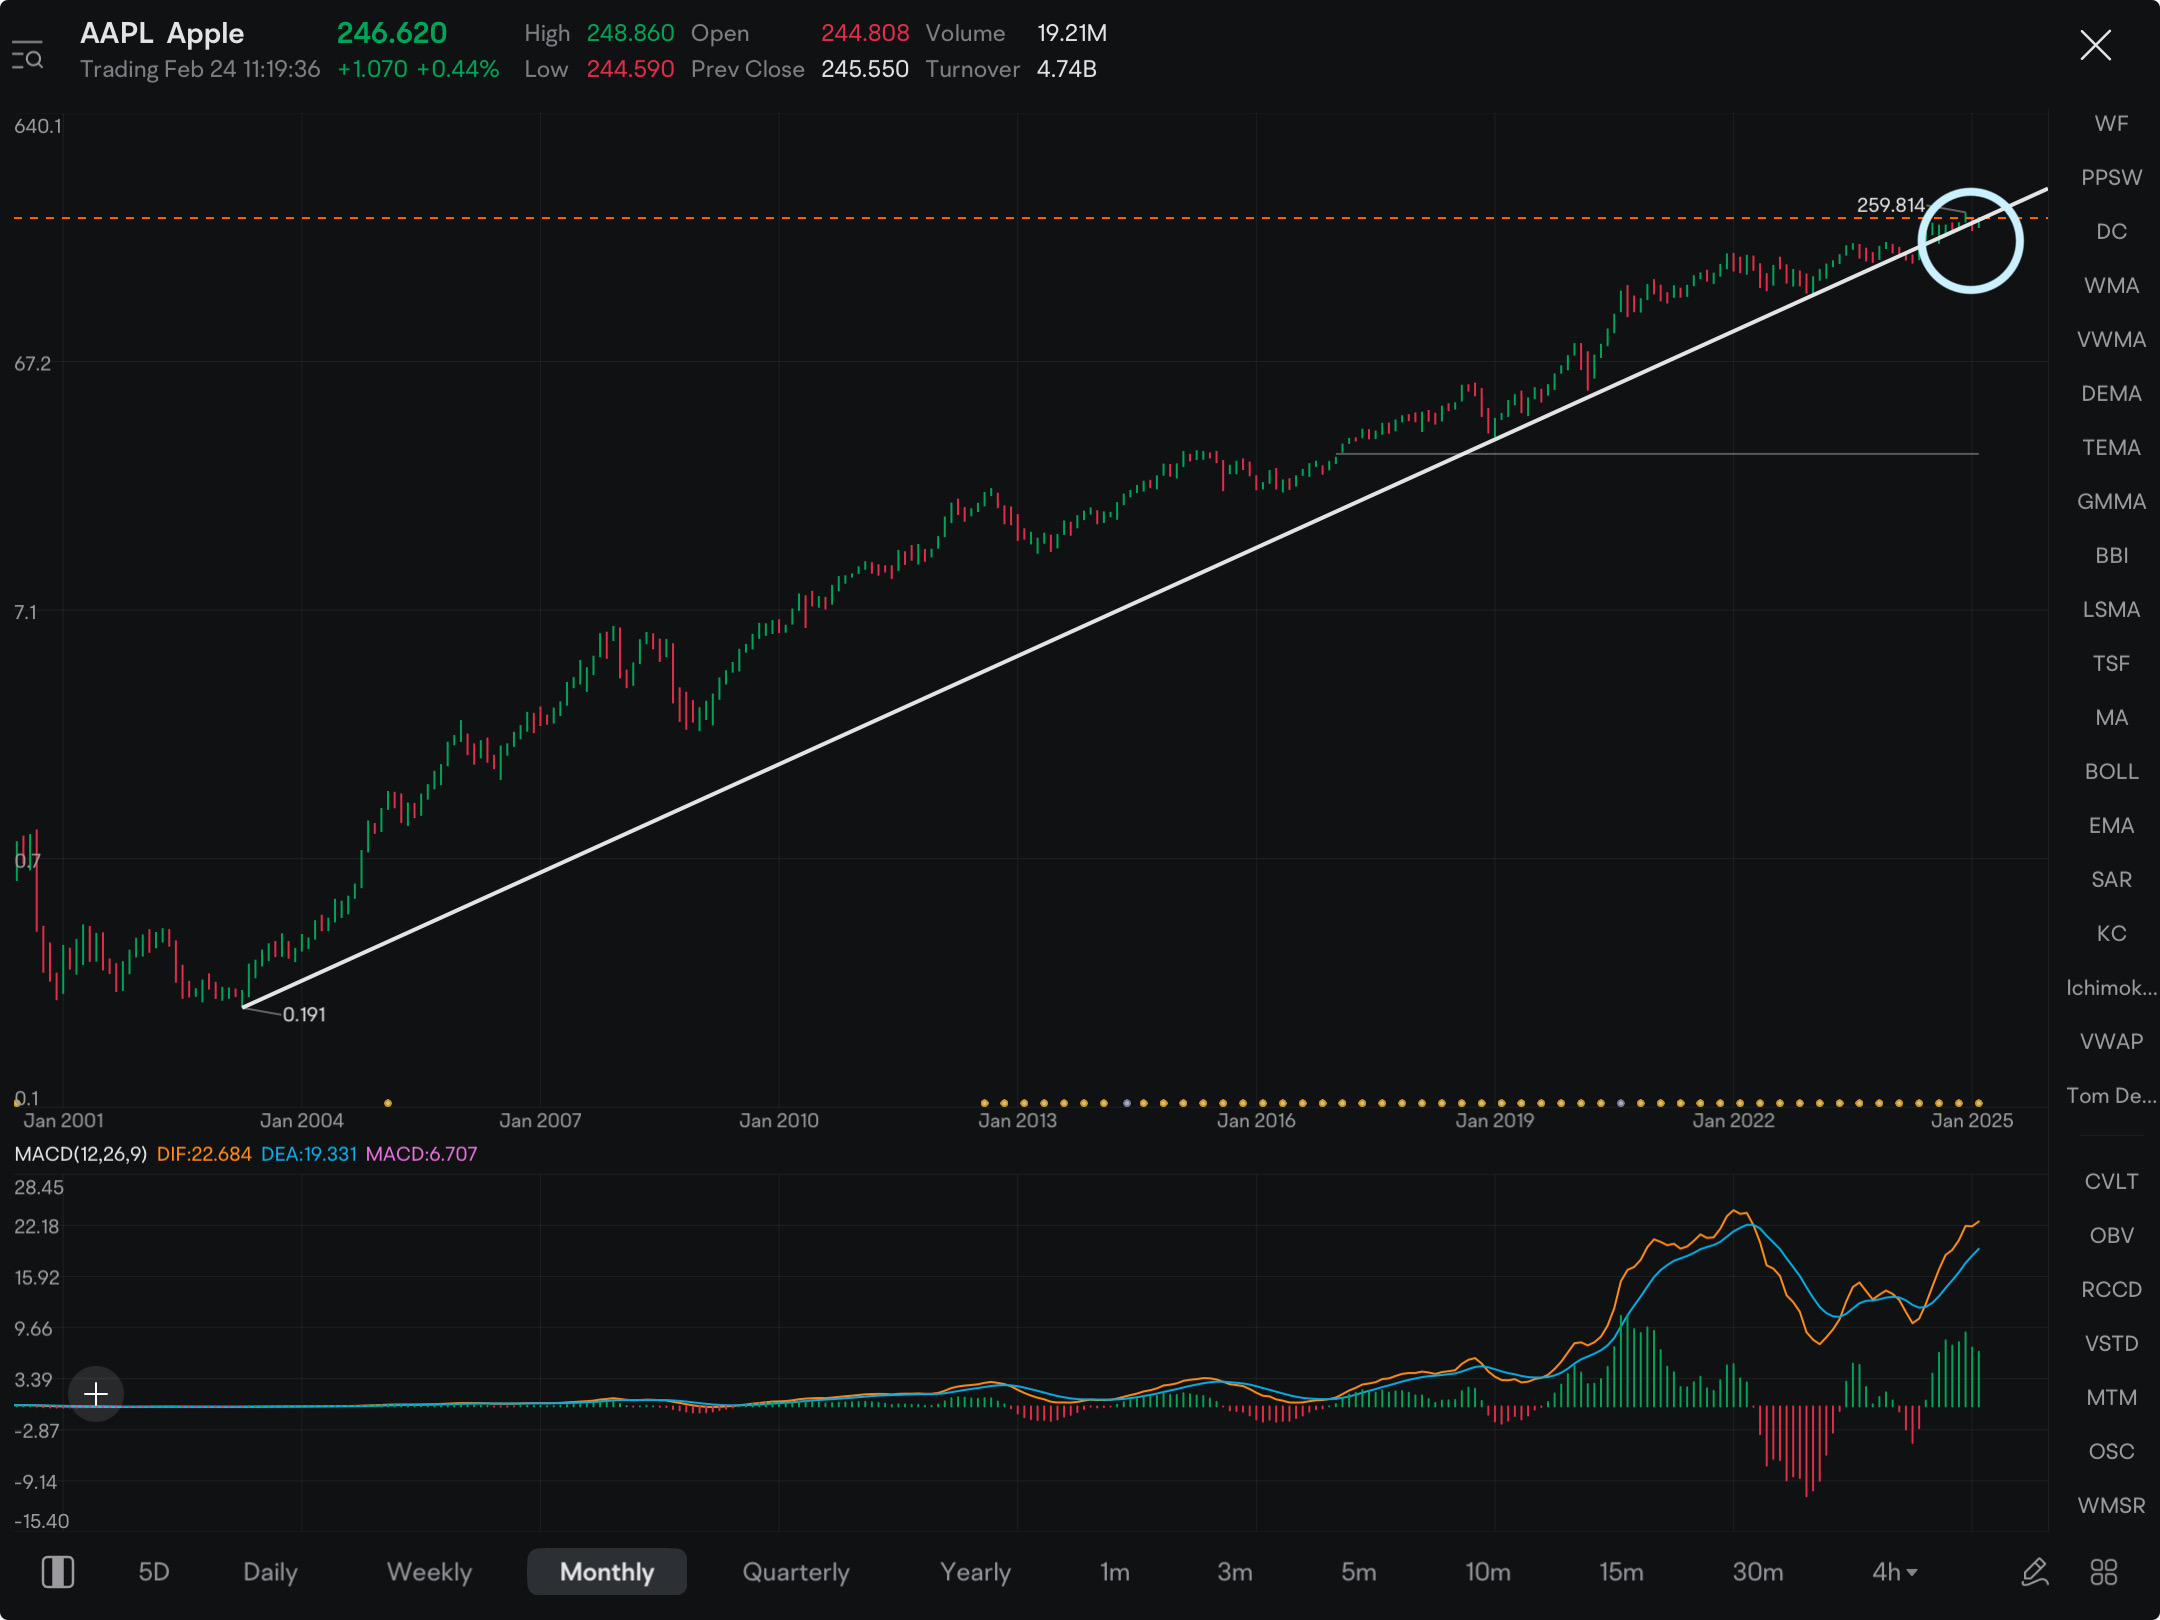Select the 15m interval
This screenshot has height=1620, width=2160.
pyautogui.click(x=1621, y=1571)
